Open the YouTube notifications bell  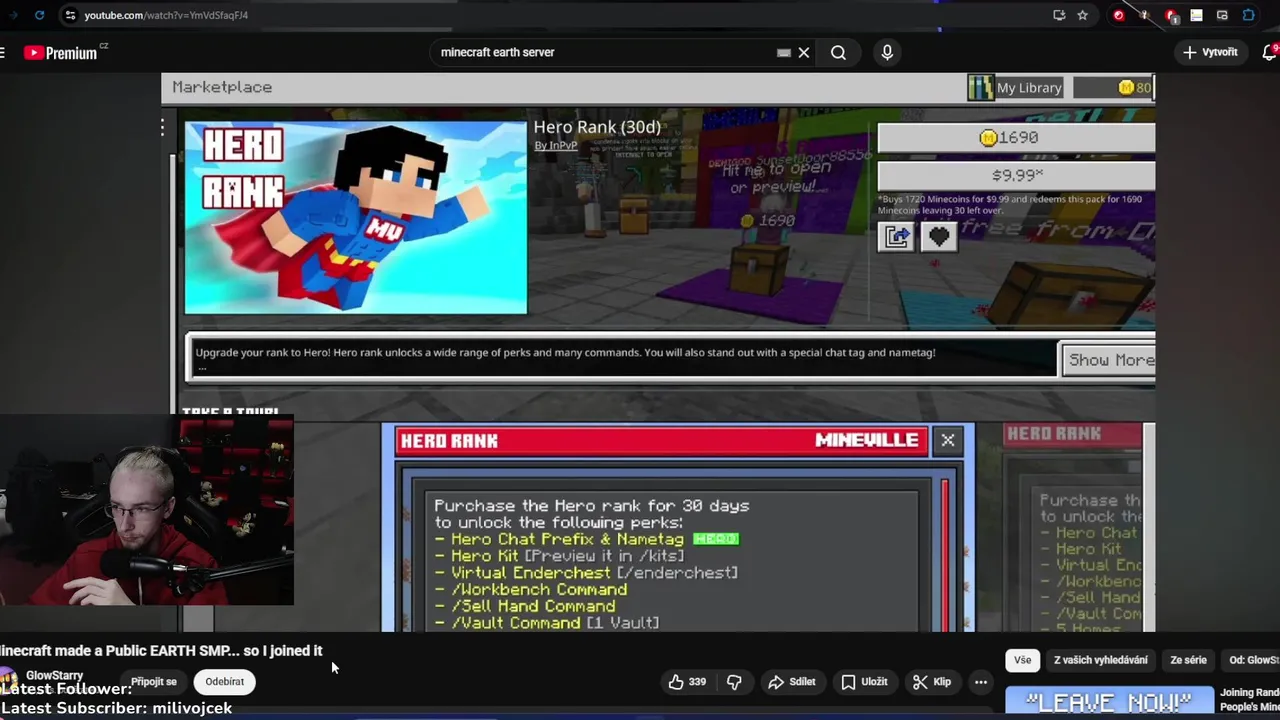click(1270, 52)
